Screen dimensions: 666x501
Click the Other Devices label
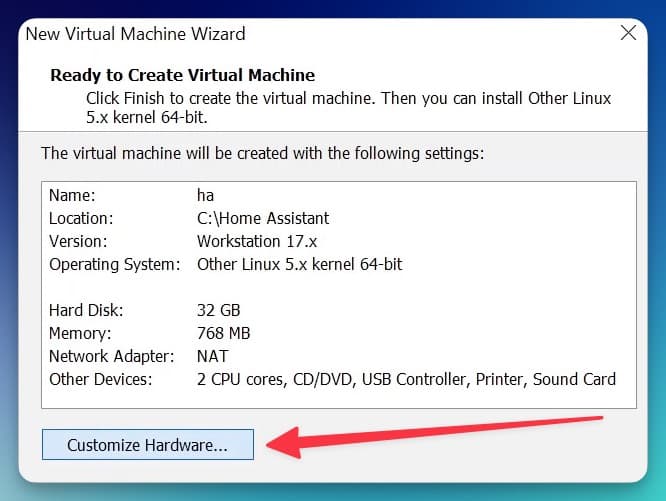click(x=101, y=379)
